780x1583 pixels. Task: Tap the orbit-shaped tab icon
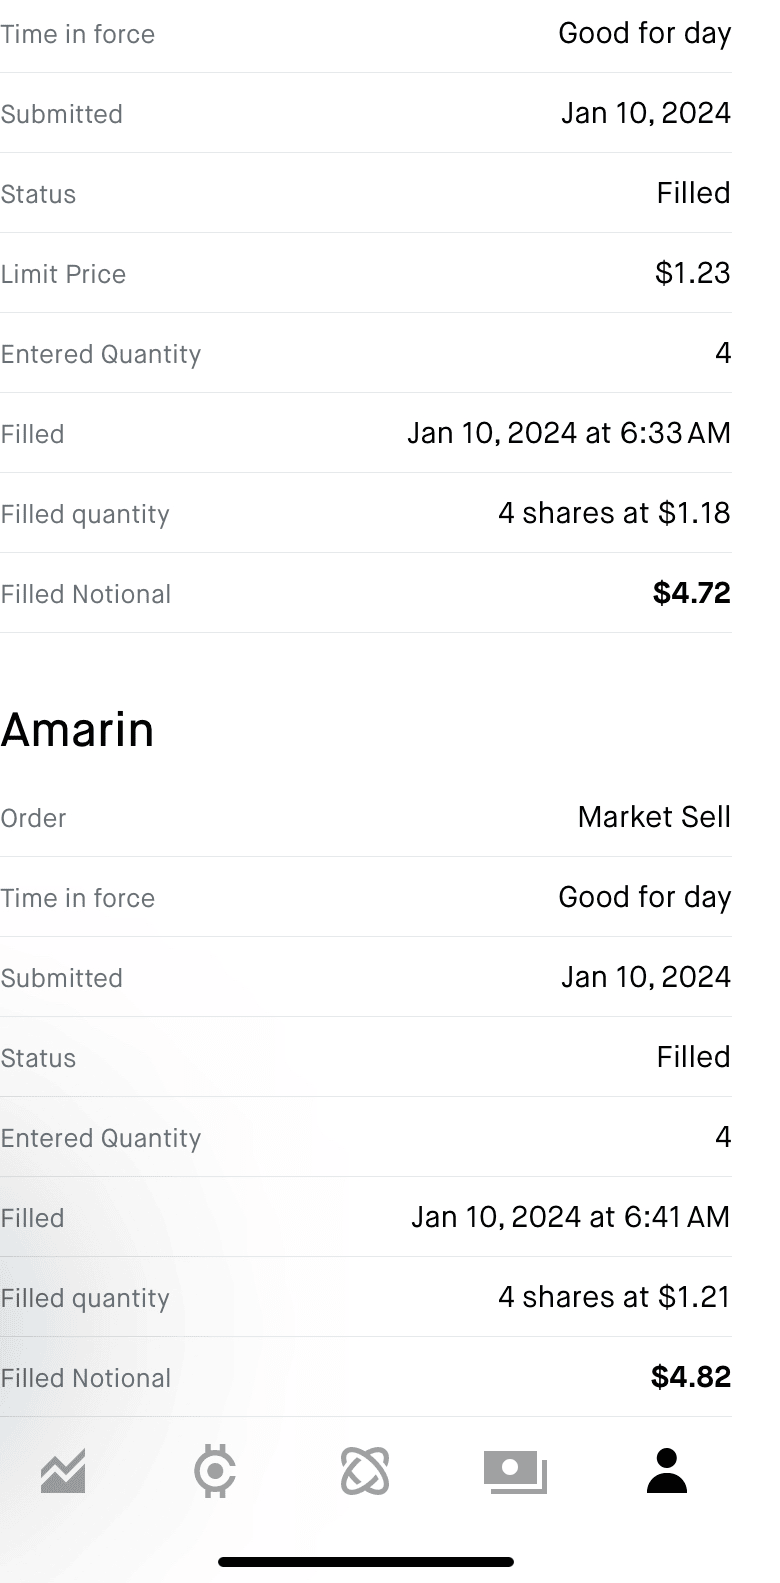[x=365, y=1471]
